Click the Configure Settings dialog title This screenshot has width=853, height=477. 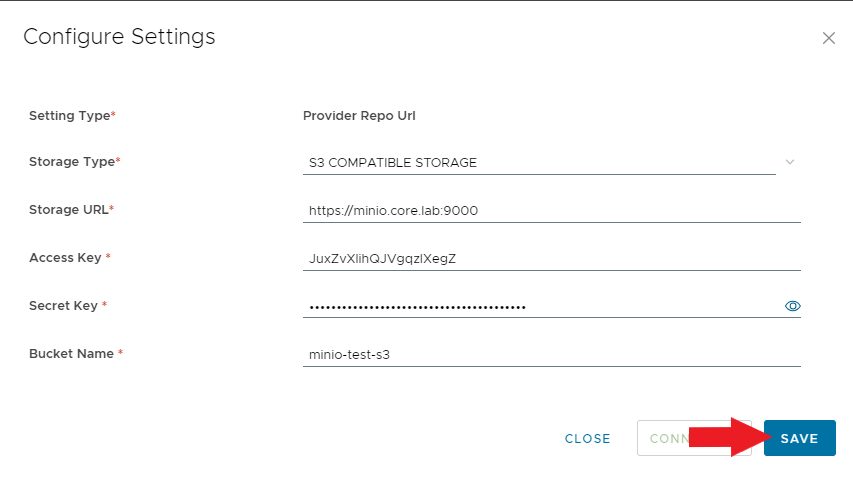click(119, 37)
